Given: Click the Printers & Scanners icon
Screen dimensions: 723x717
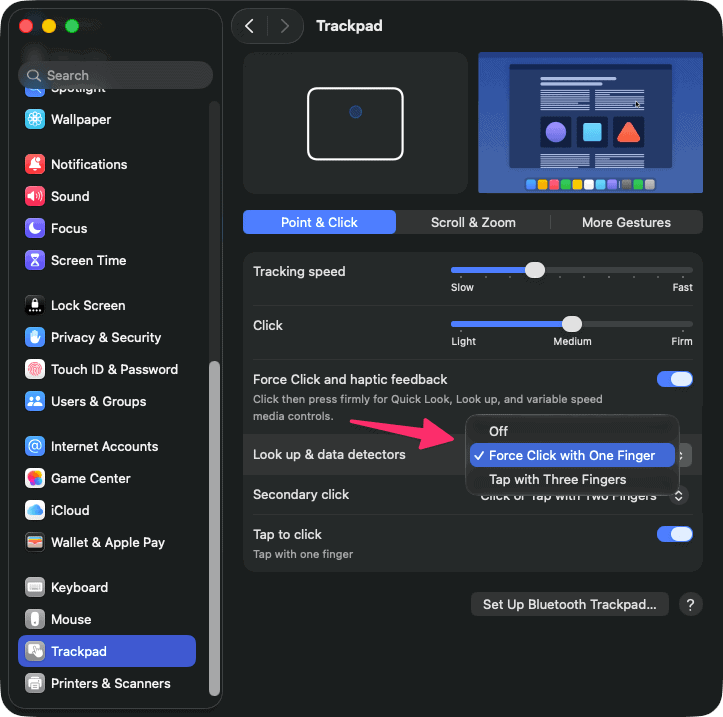Looking at the screenshot, I should click(35, 683).
